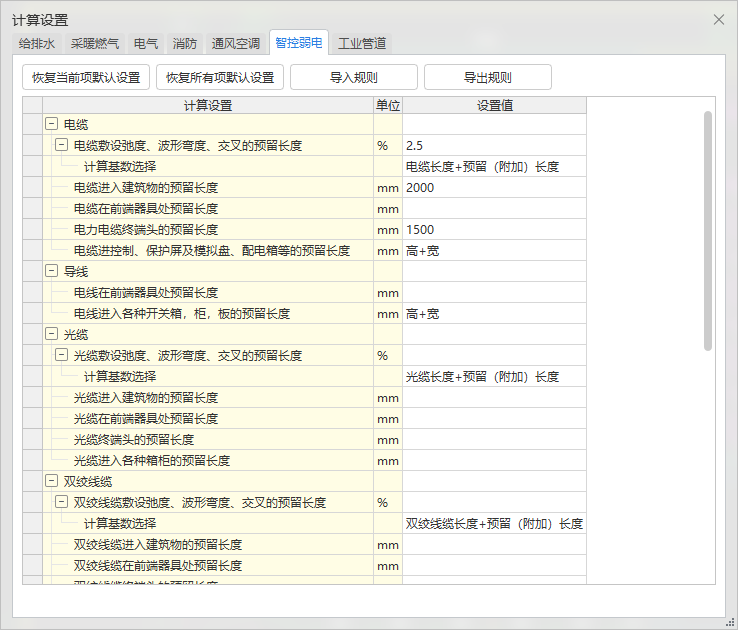Viewport: 738px width, 630px height.
Task: Close the 计算设置 dialog
Action: (718, 20)
